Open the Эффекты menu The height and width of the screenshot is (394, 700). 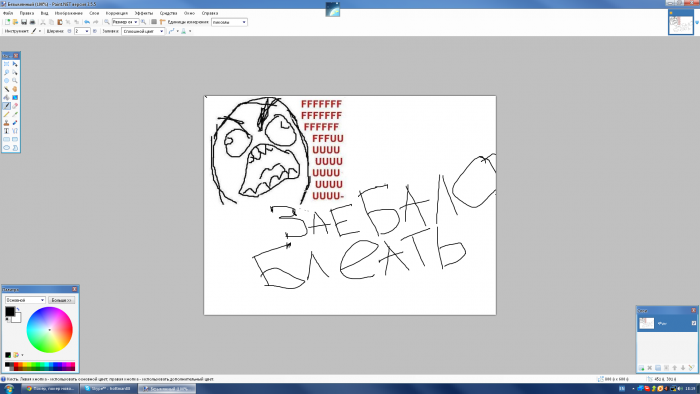click(143, 13)
